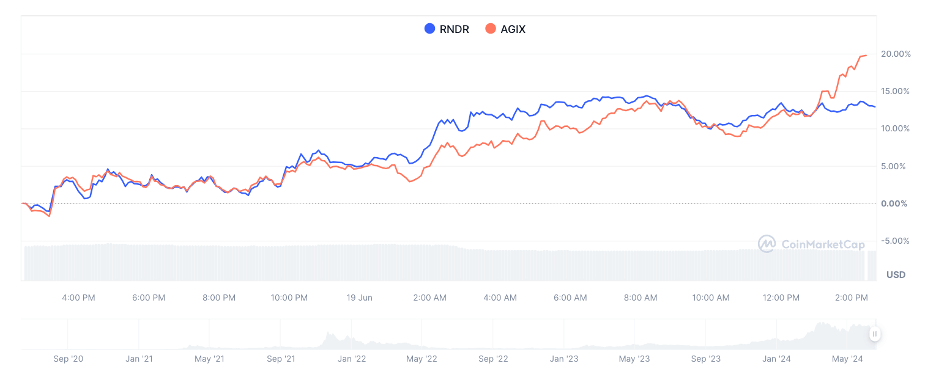Click the CoinMarketCap watermark logo icon
This screenshot has width=936, height=380.
pyautogui.click(x=766, y=243)
